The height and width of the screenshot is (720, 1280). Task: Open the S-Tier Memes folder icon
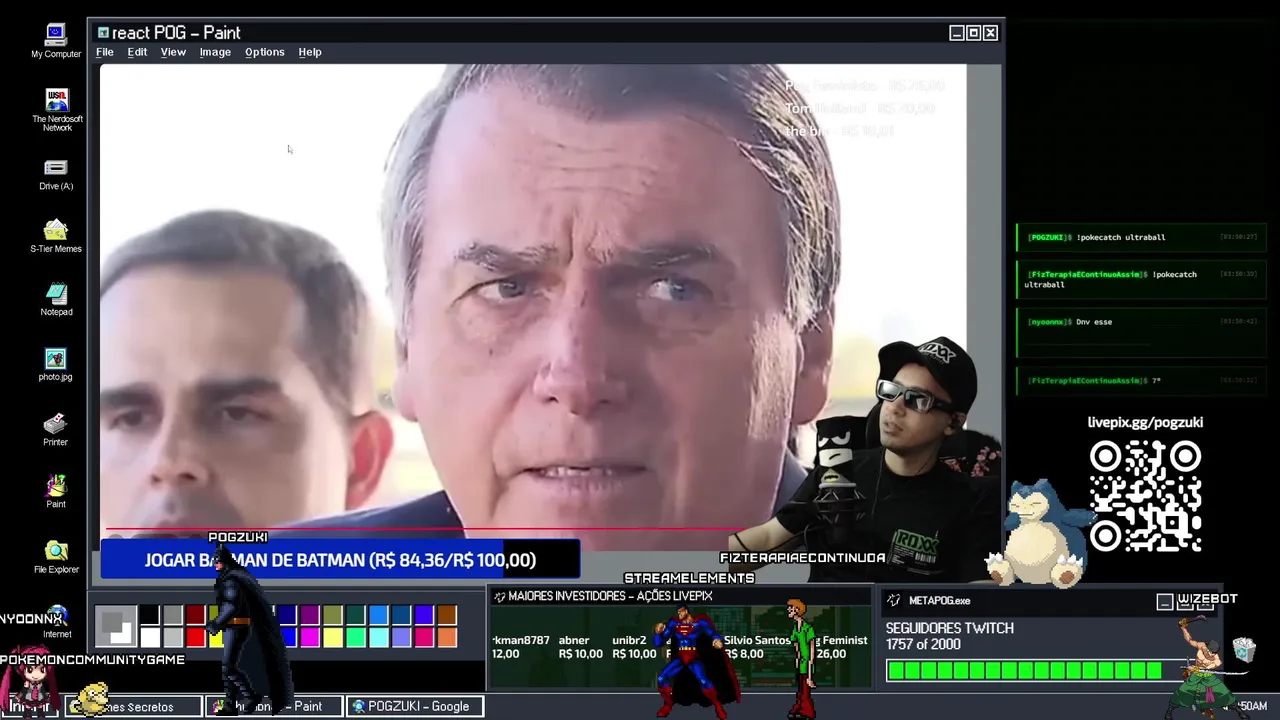tap(56, 236)
